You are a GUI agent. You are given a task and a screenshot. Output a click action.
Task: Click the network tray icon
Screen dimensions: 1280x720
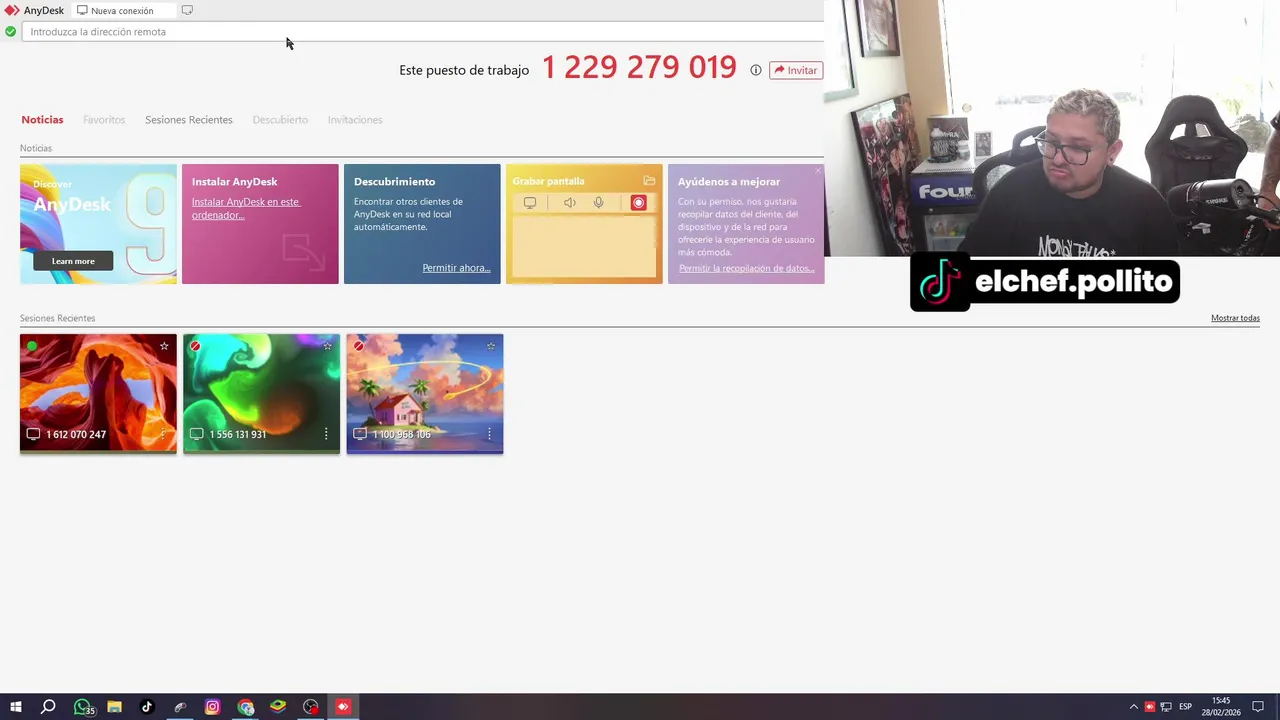coord(1166,707)
